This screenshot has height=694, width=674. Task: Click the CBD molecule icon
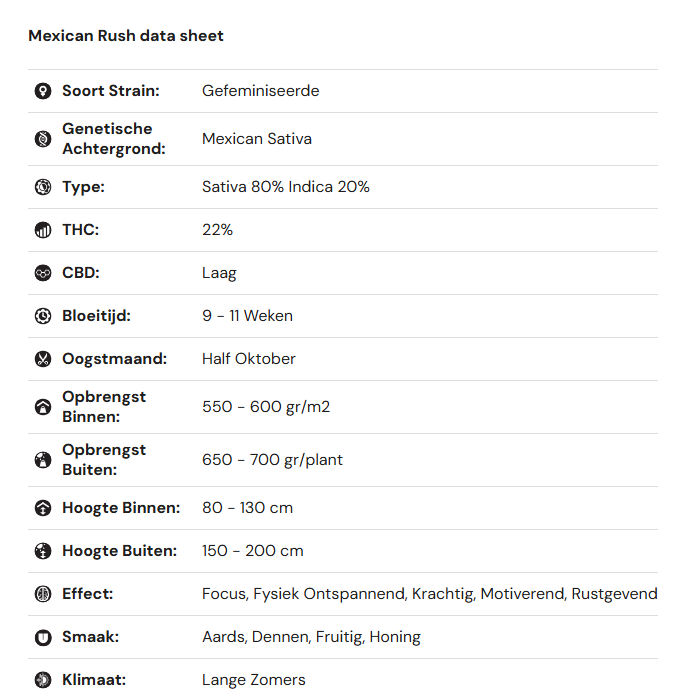click(43, 273)
